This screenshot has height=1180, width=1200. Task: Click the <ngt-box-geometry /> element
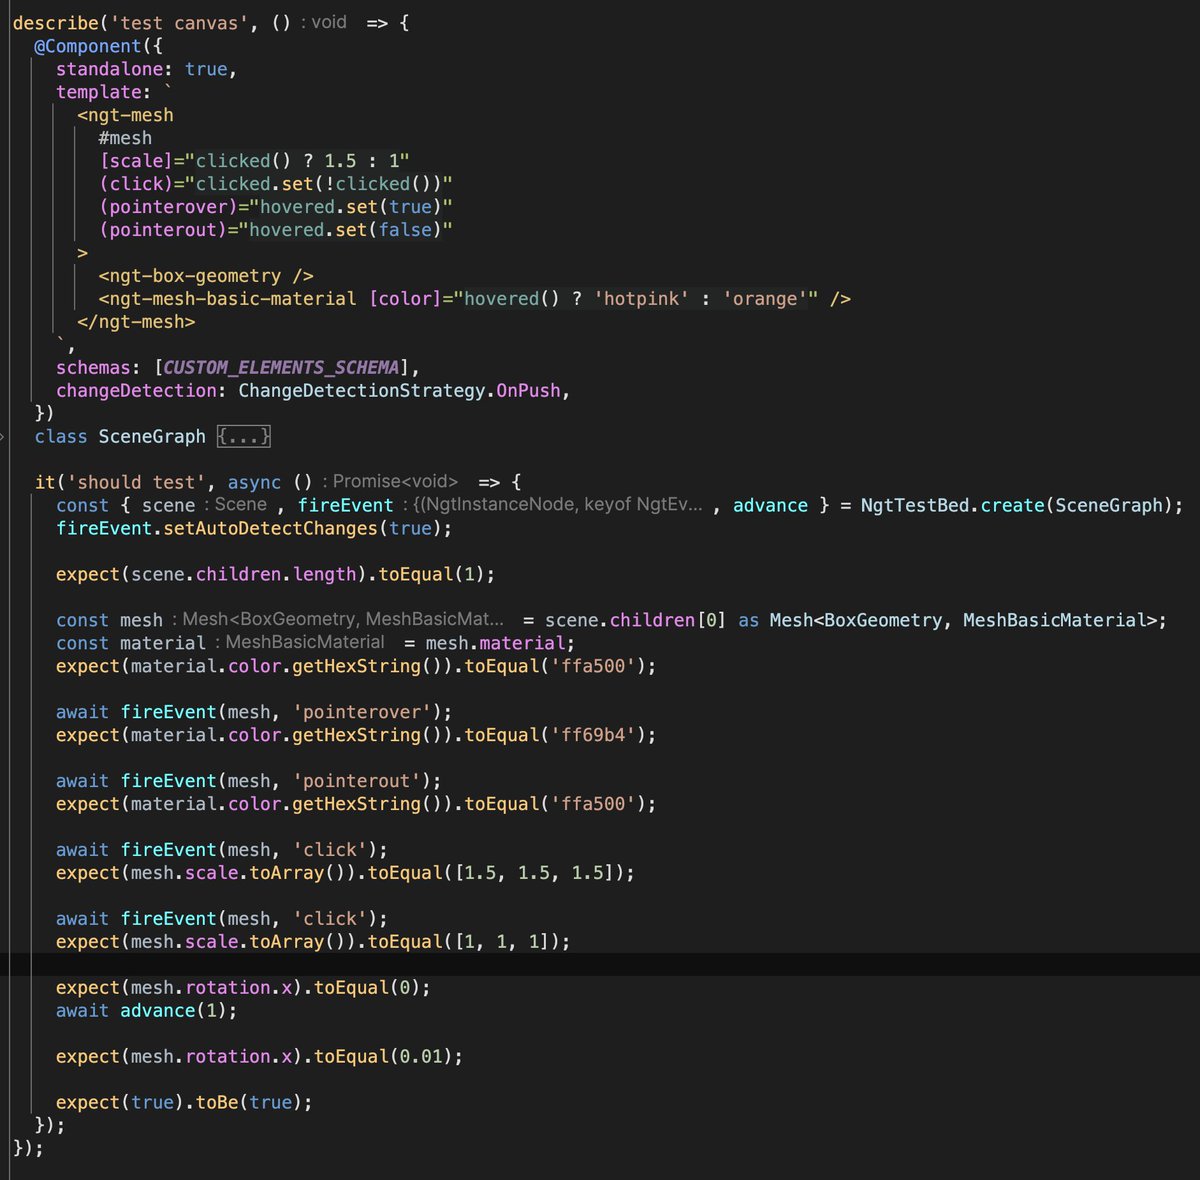pyautogui.click(x=206, y=276)
